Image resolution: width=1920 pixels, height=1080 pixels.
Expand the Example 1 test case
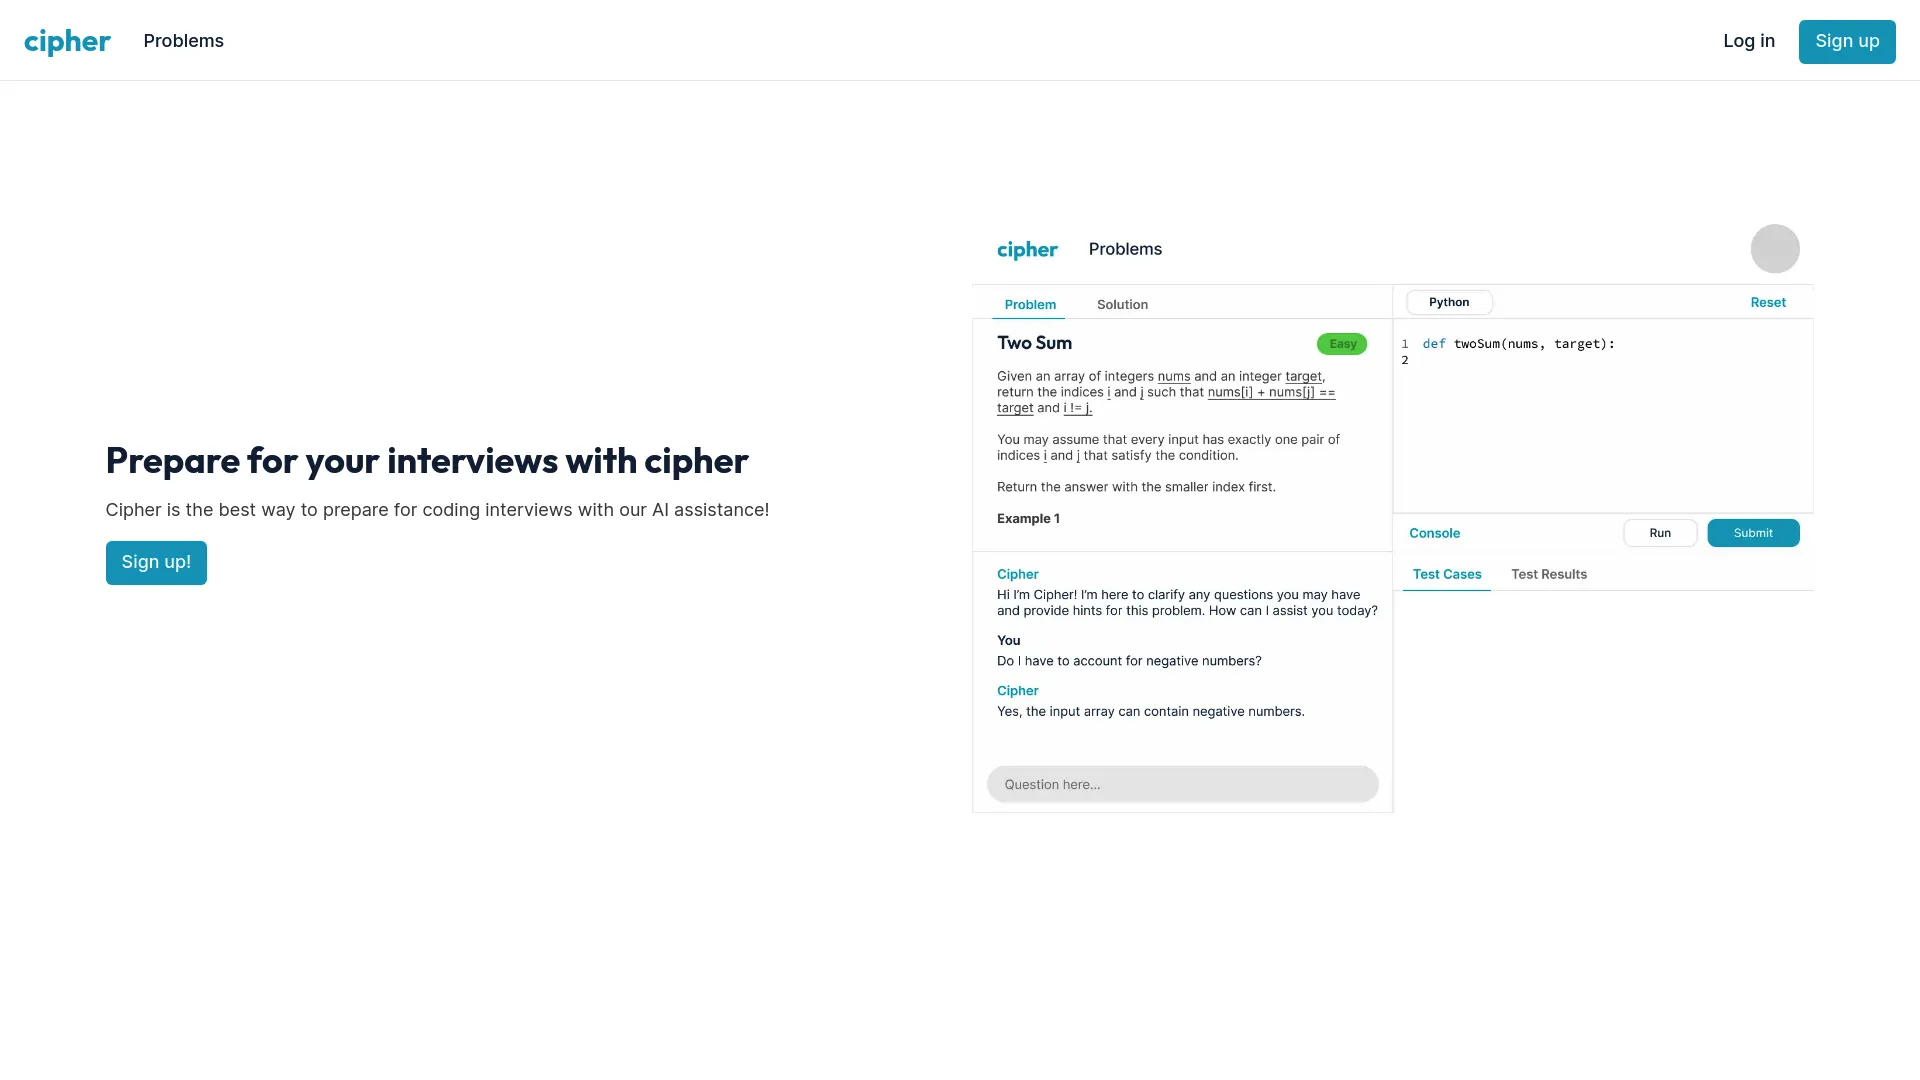1027,517
